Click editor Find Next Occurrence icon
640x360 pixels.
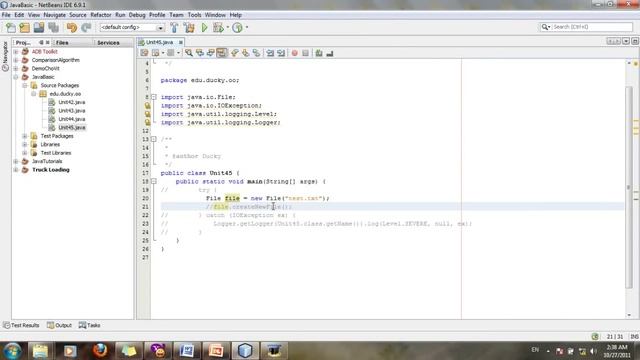pyautogui.click(x=211, y=53)
